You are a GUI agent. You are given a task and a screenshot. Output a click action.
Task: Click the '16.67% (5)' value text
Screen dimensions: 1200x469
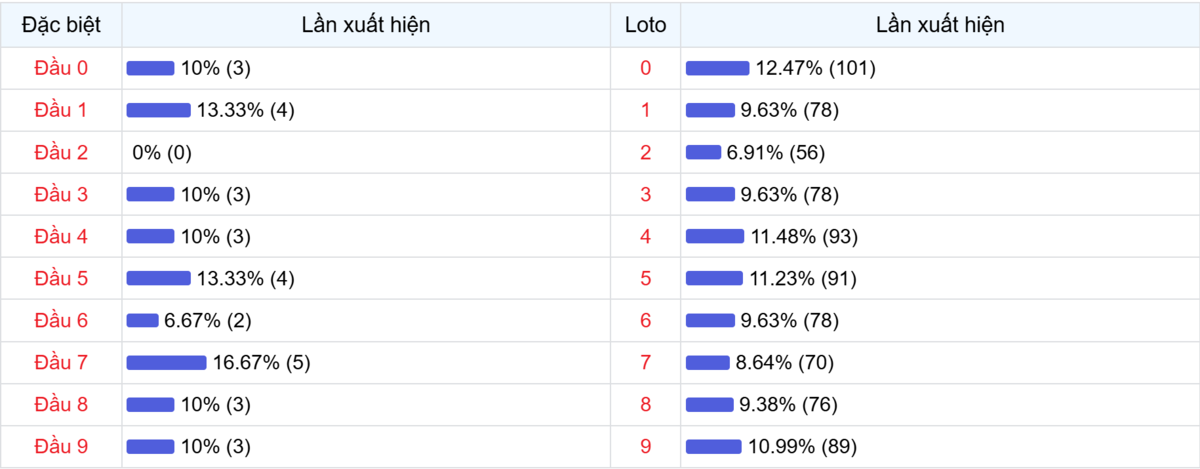click(262, 362)
